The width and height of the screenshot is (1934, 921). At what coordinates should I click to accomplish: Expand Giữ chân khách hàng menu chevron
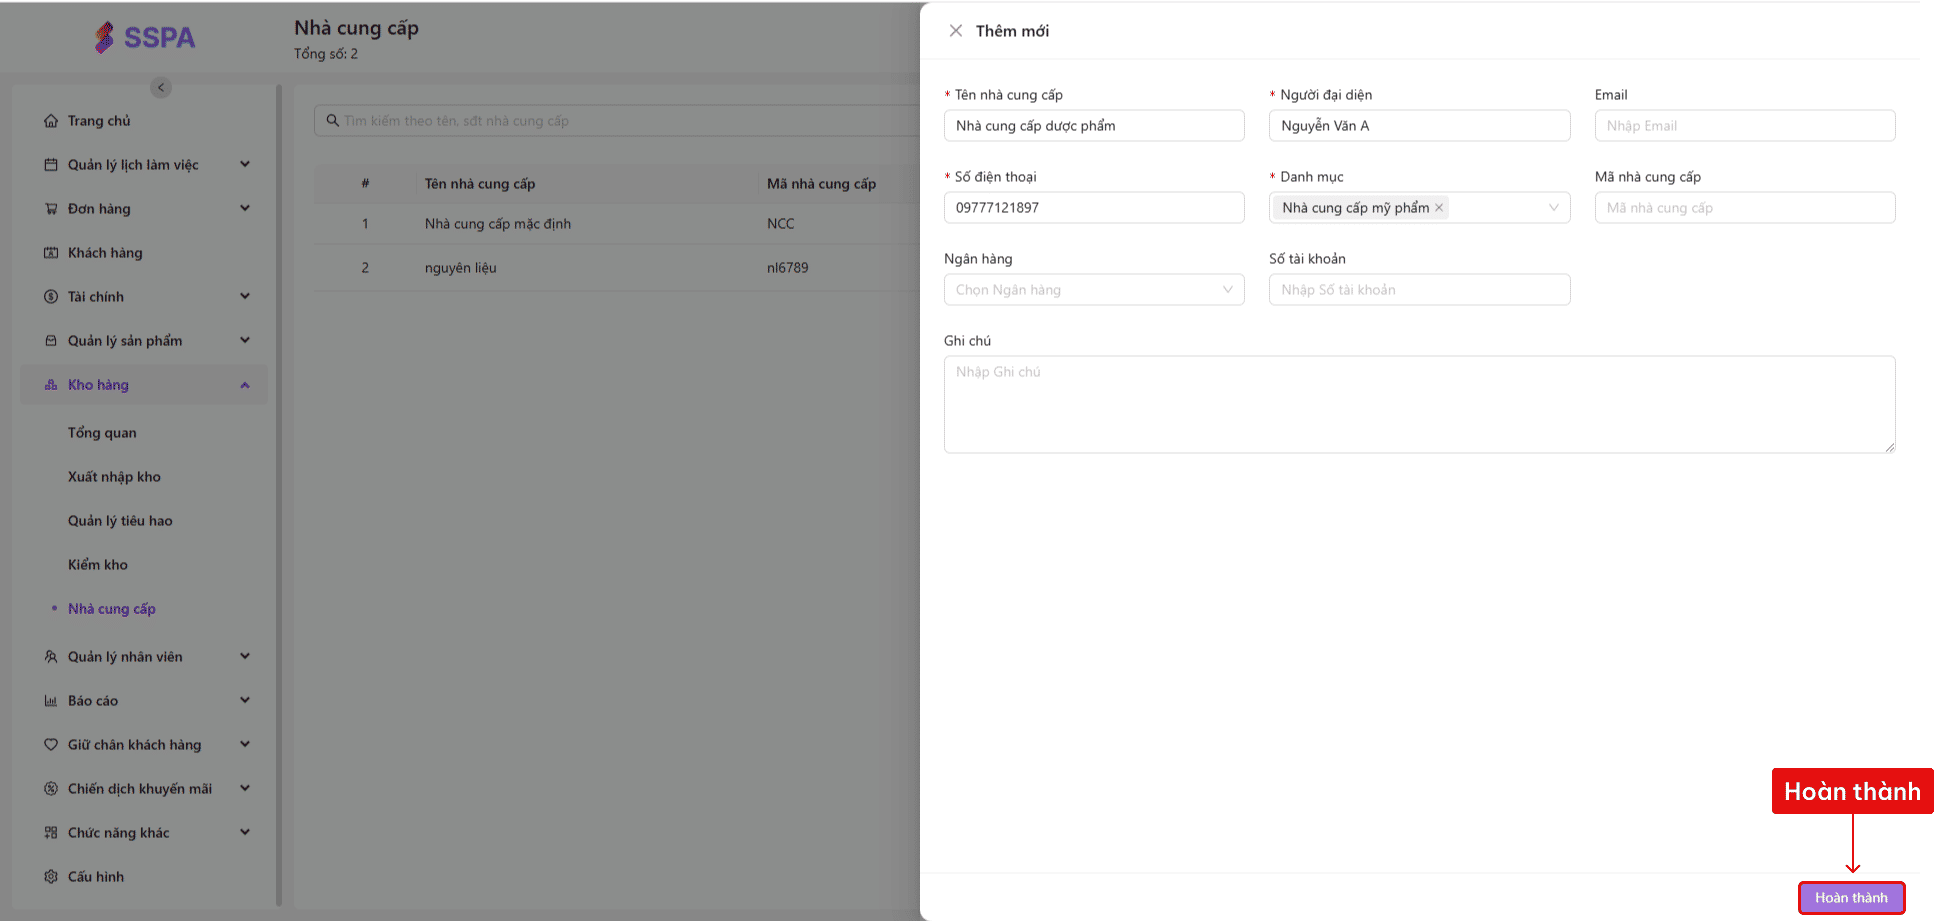[x=245, y=745]
